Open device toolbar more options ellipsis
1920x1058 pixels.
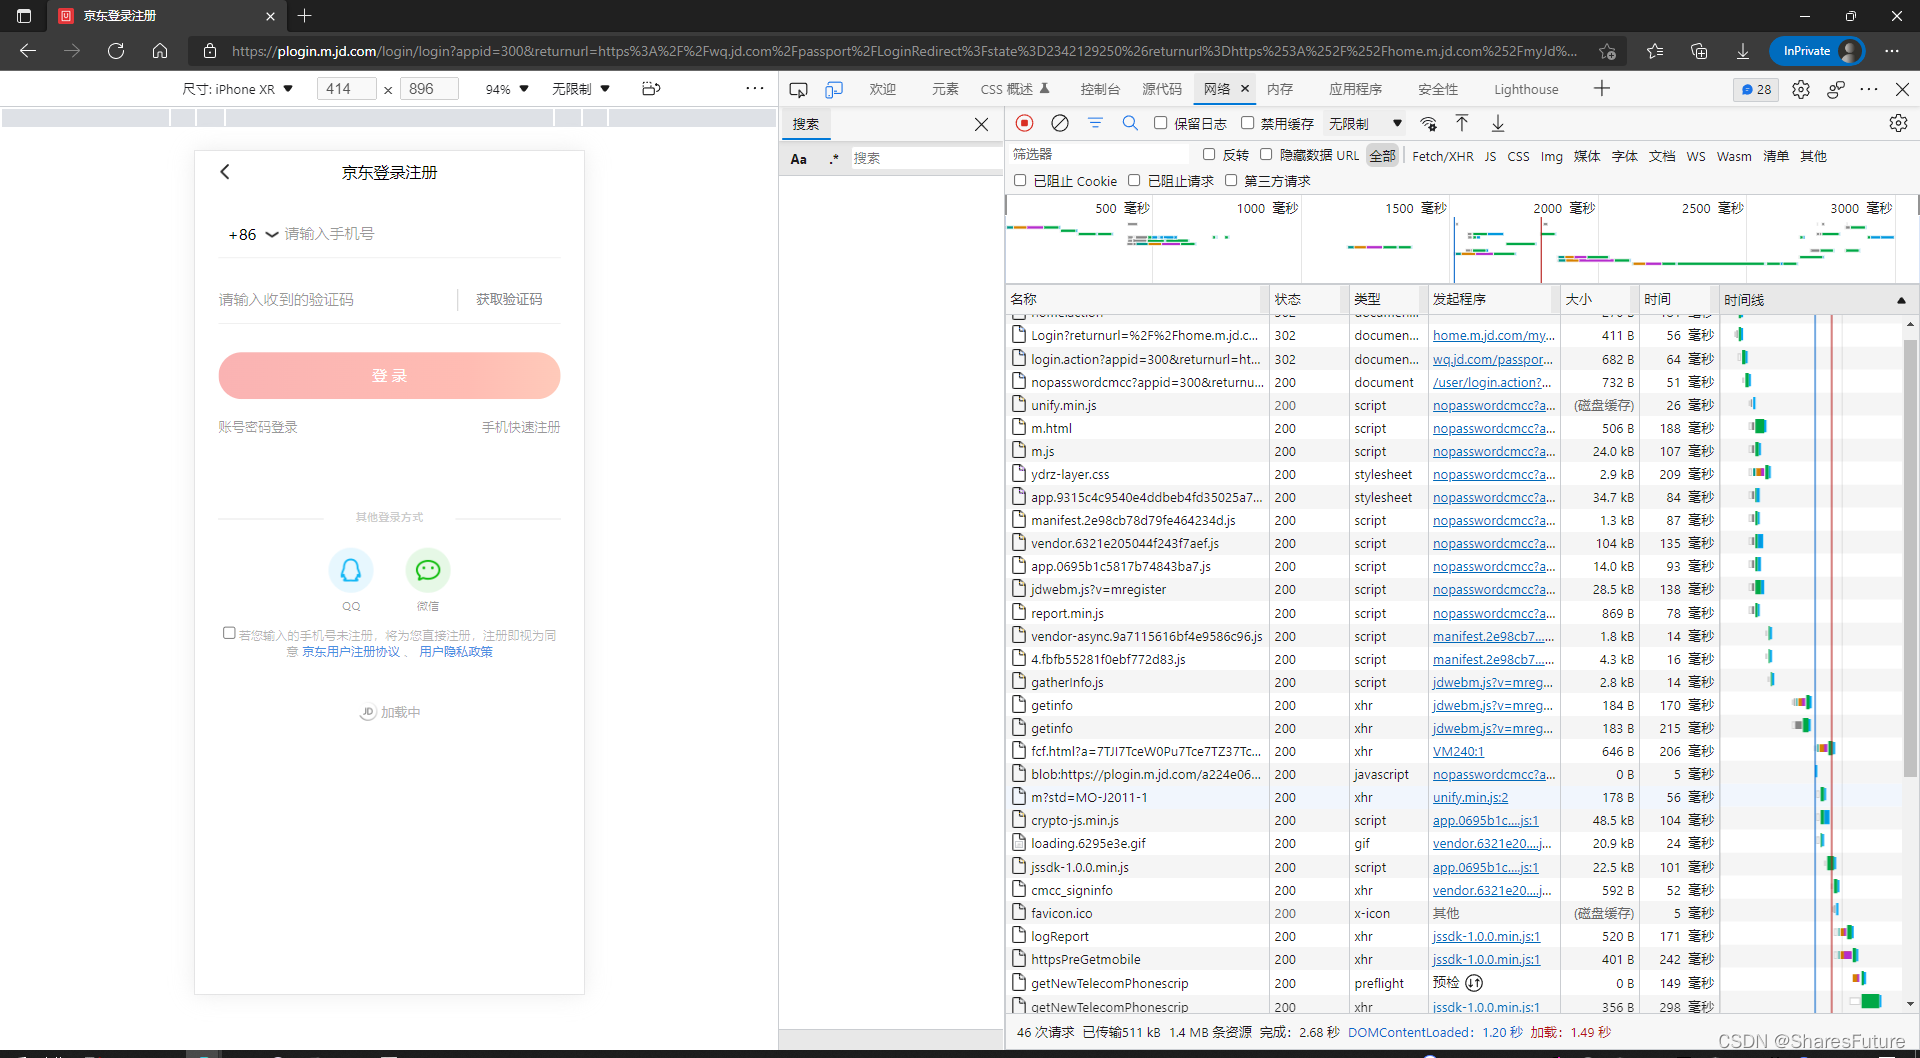(755, 89)
